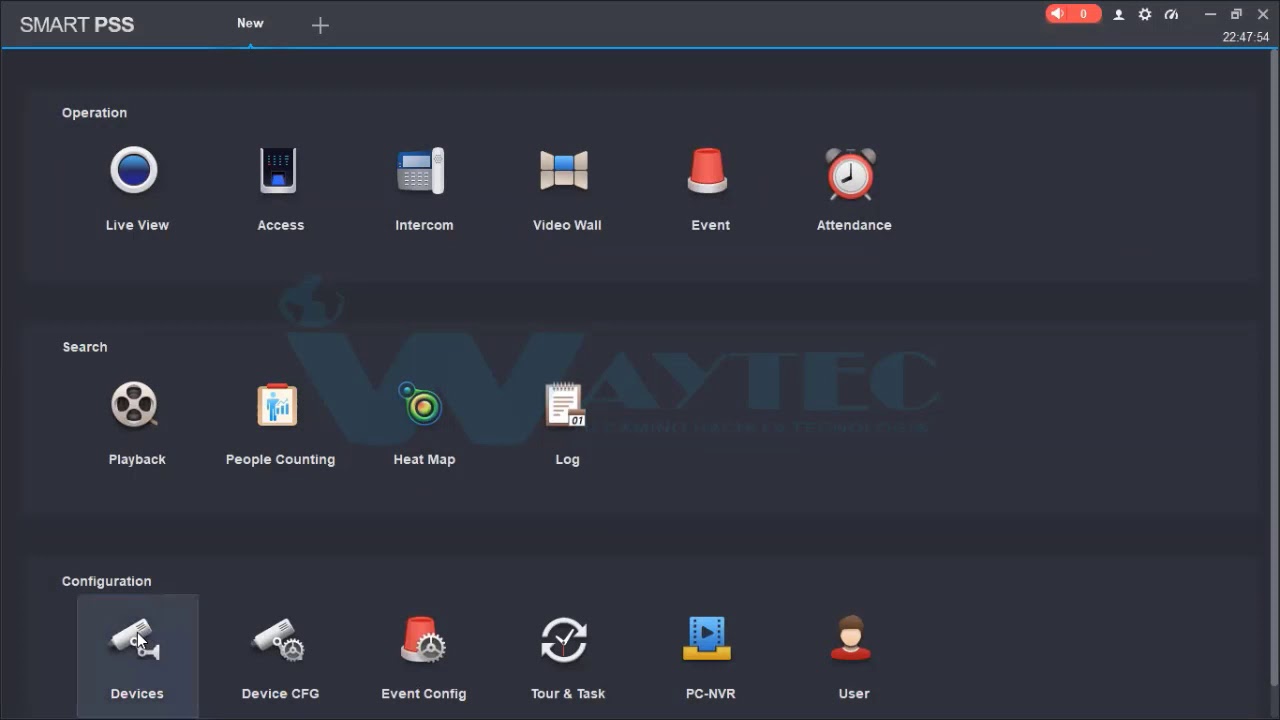Switch to the New tab

pyautogui.click(x=250, y=23)
